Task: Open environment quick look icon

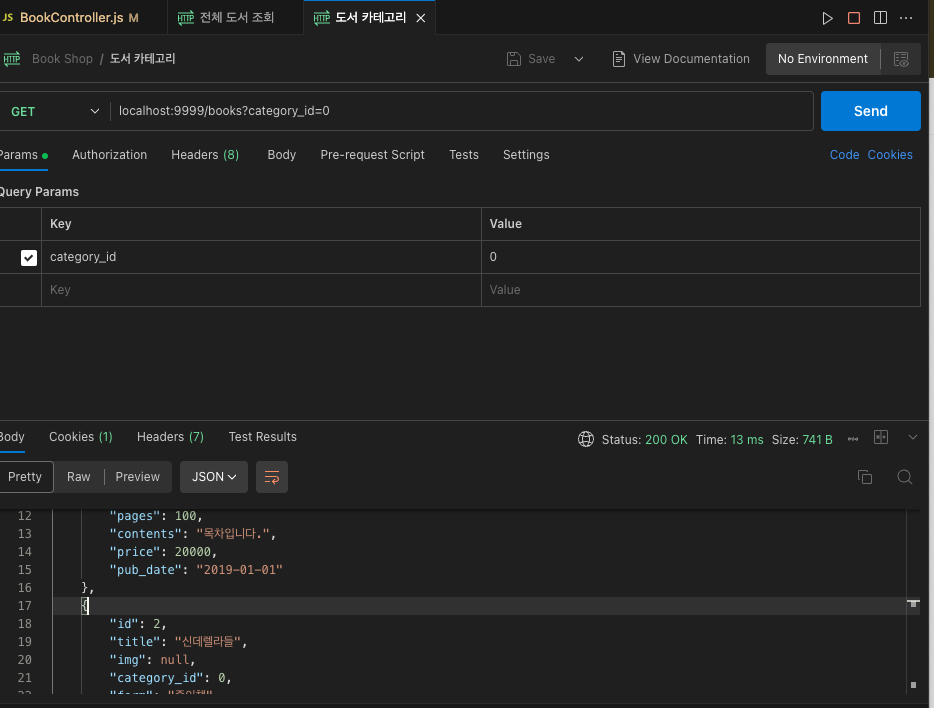Action: coord(901,59)
